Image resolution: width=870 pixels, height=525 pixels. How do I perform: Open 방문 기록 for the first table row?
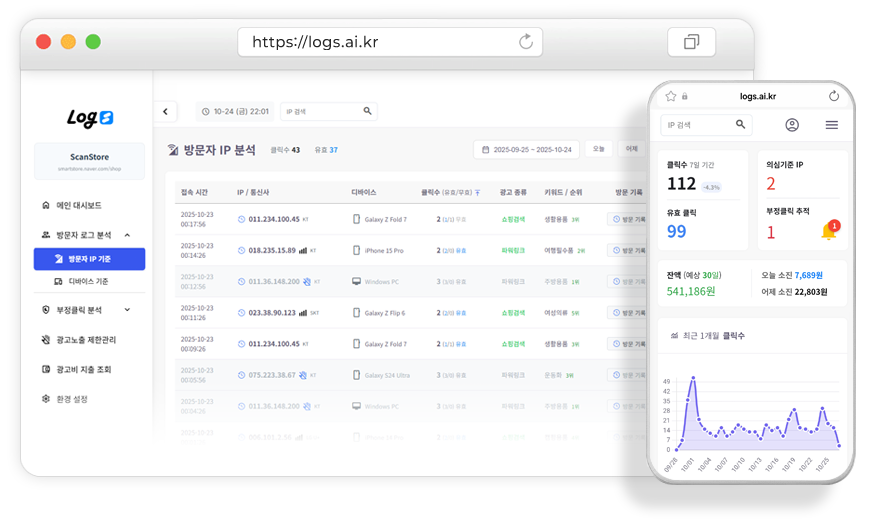pos(627,219)
